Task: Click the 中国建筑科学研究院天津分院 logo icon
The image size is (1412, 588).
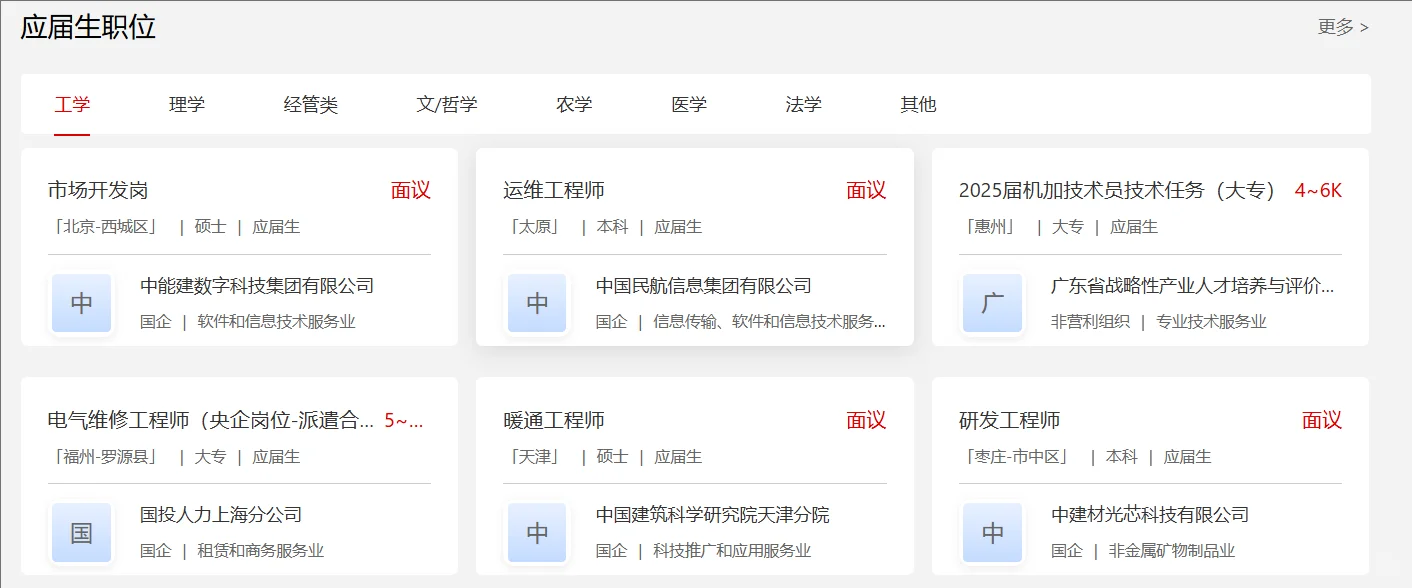Action: point(537,533)
